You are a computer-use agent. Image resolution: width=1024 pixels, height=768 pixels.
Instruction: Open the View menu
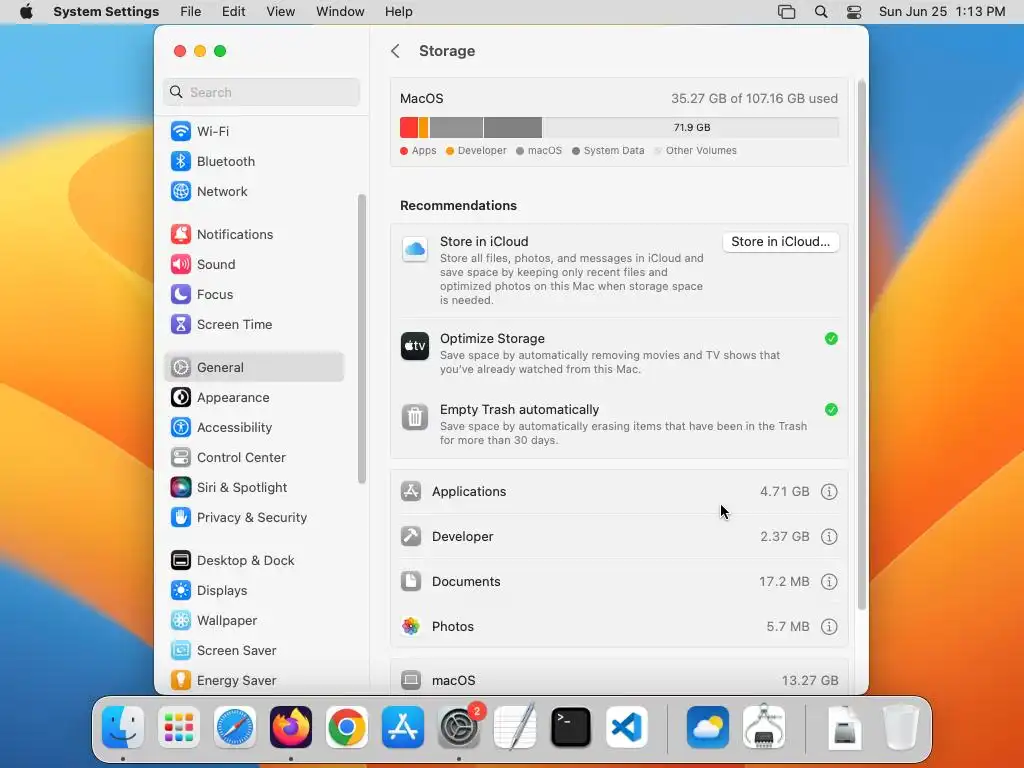coord(280,12)
